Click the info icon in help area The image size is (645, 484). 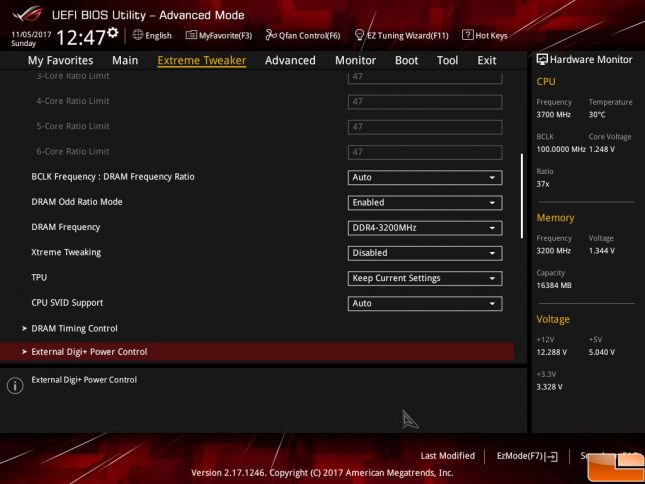tap(15, 386)
